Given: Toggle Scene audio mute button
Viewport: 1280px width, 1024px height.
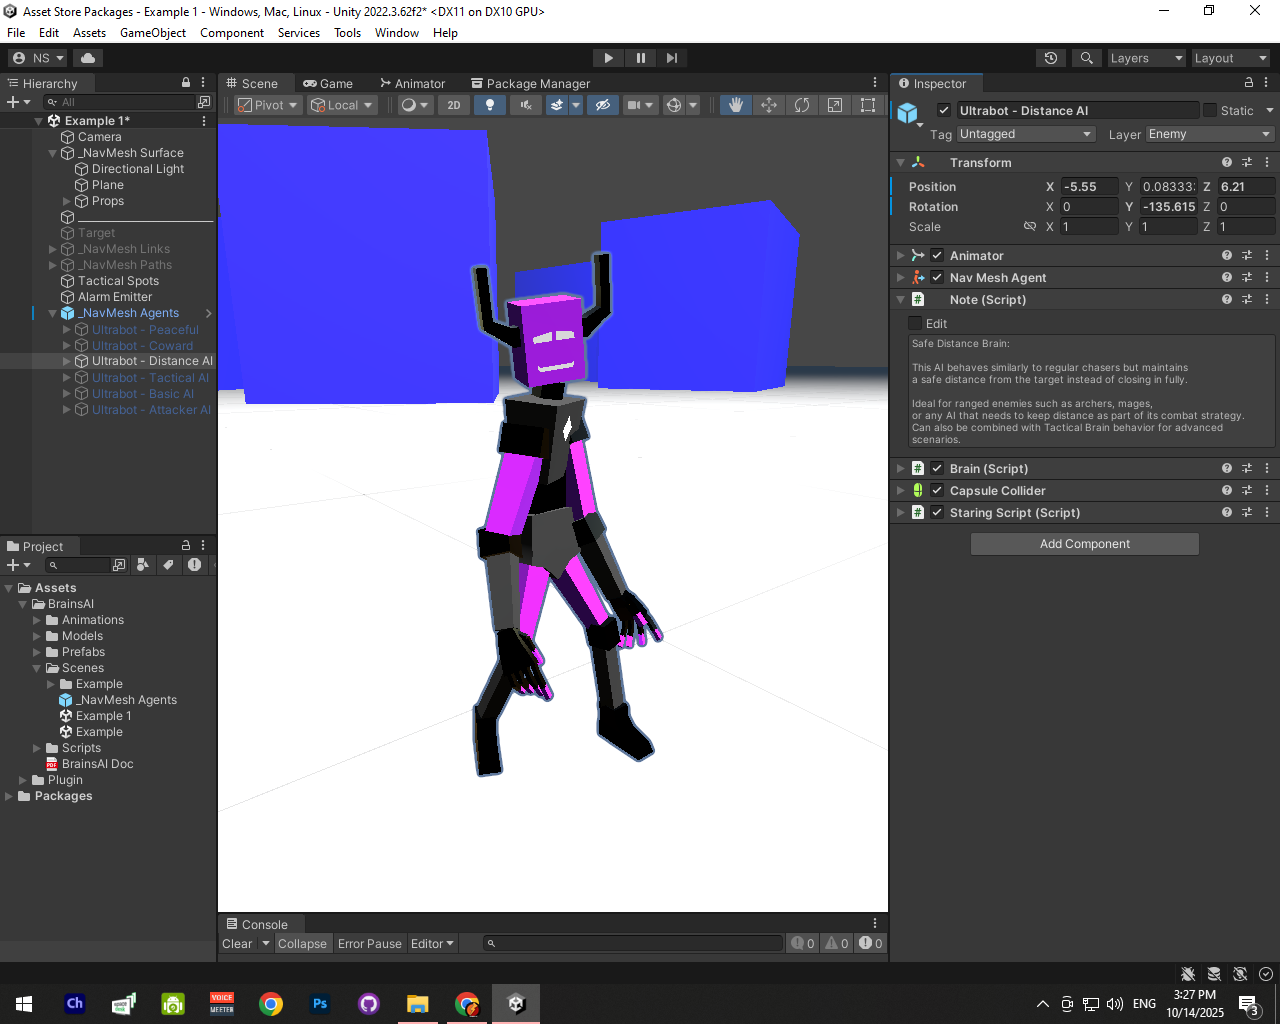Looking at the screenshot, I should click(x=525, y=105).
